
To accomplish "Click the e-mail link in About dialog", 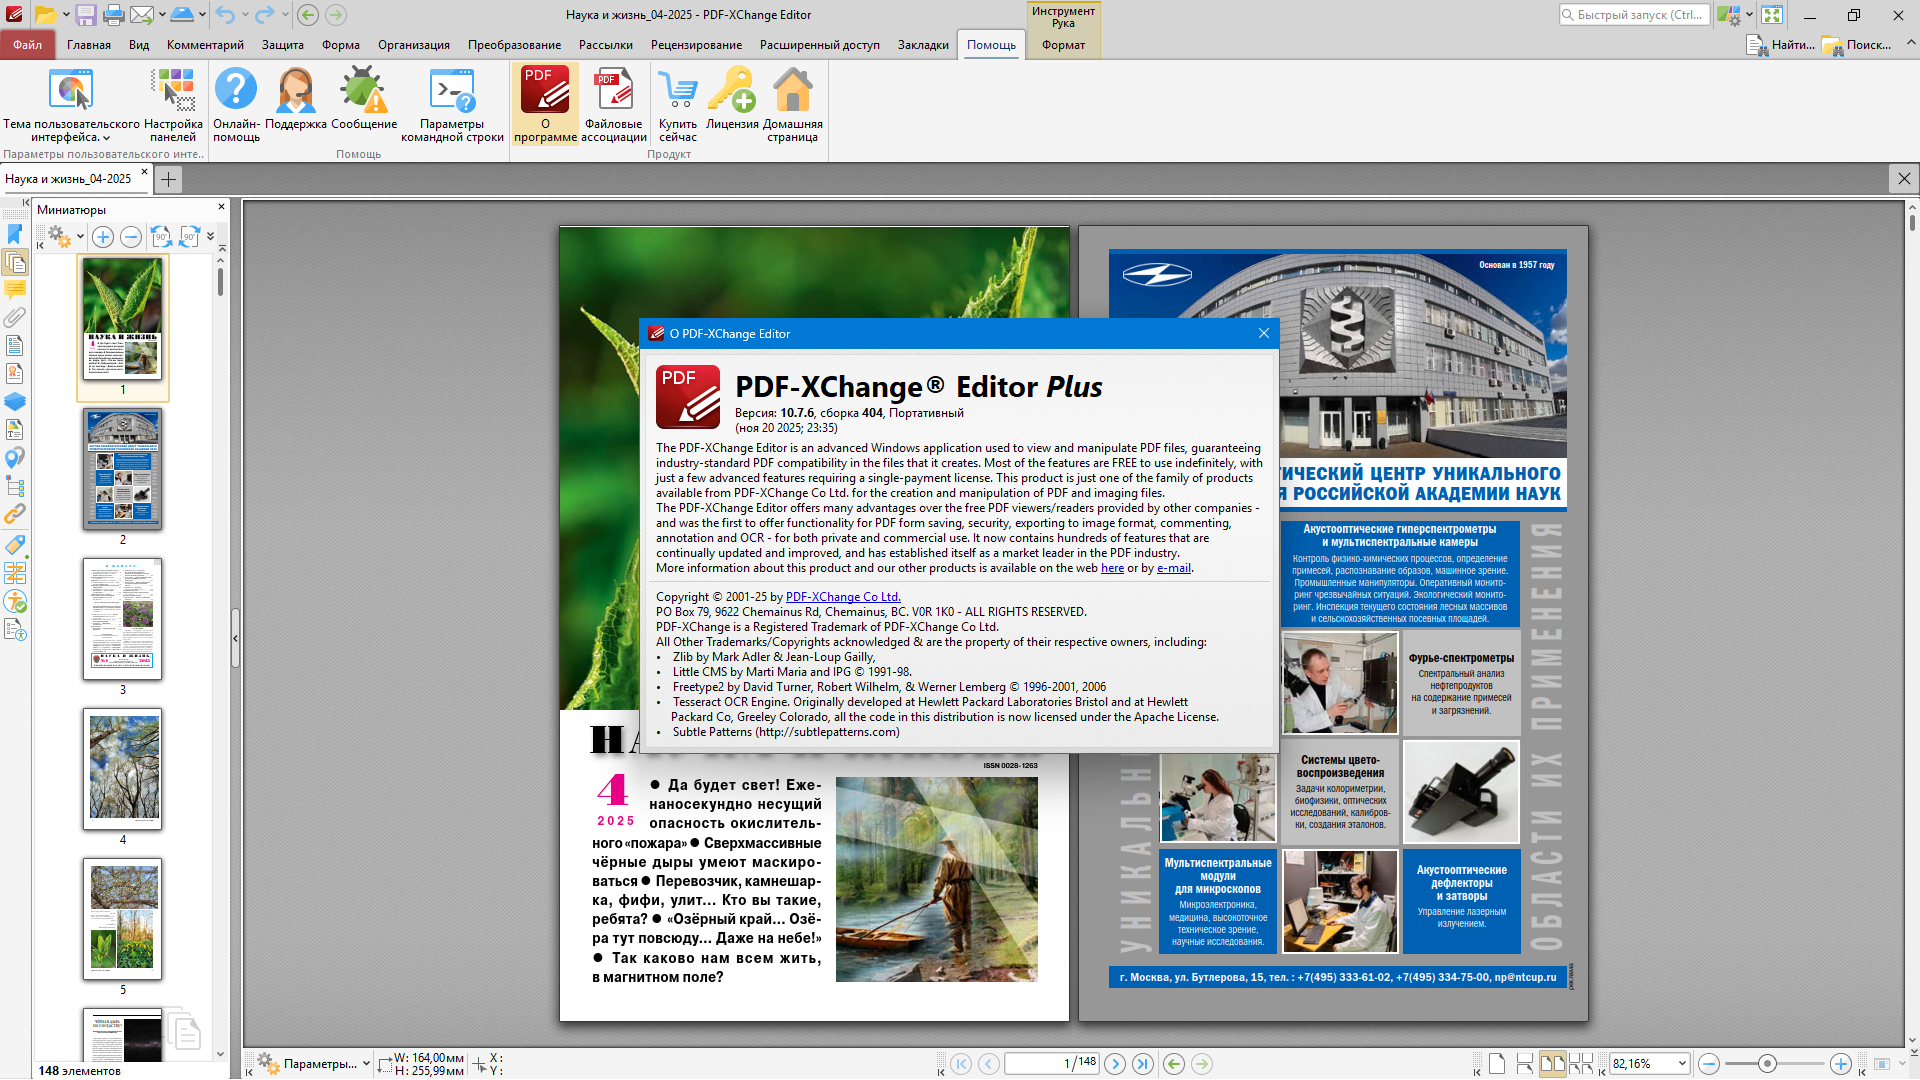I will pyautogui.click(x=1173, y=568).
